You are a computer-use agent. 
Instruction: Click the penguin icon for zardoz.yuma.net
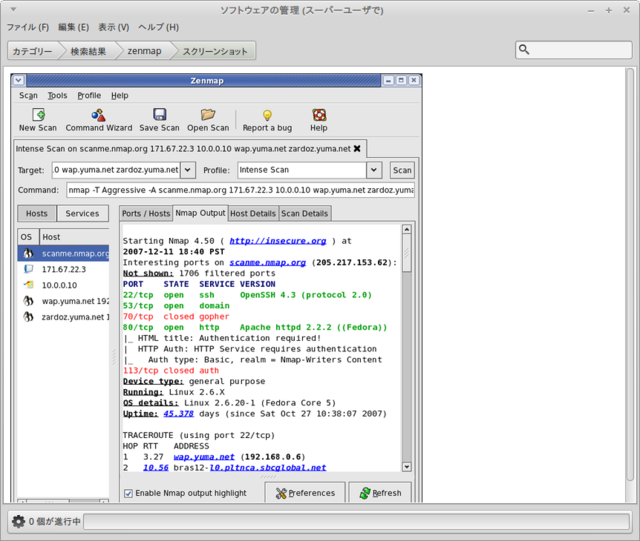pyautogui.click(x=28, y=317)
